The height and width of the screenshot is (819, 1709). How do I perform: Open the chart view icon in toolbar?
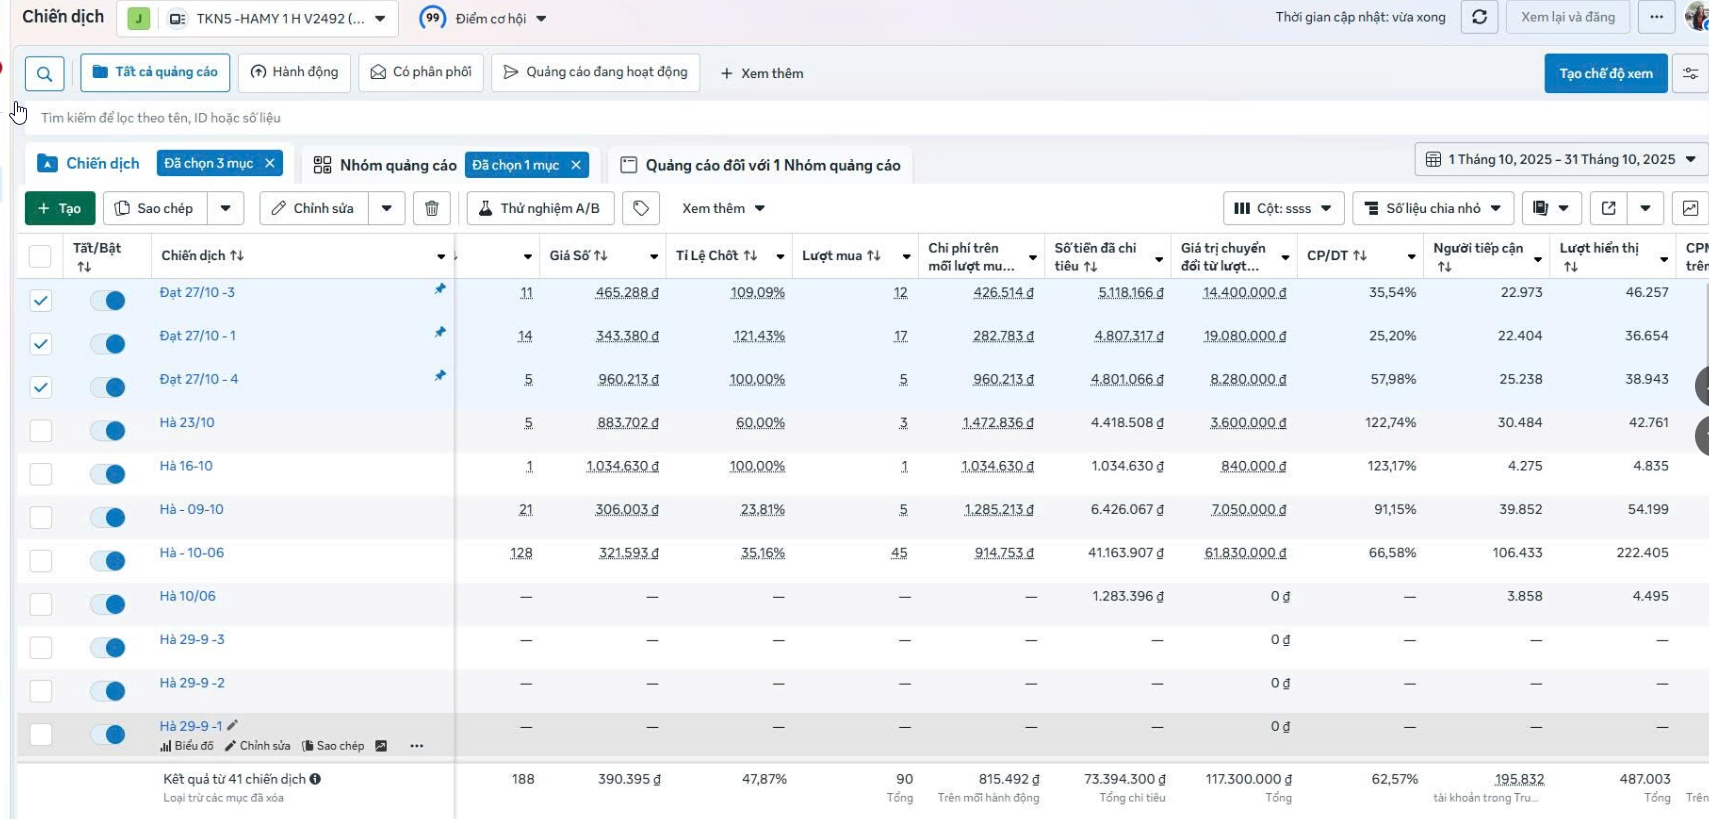[x=1690, y=208]
